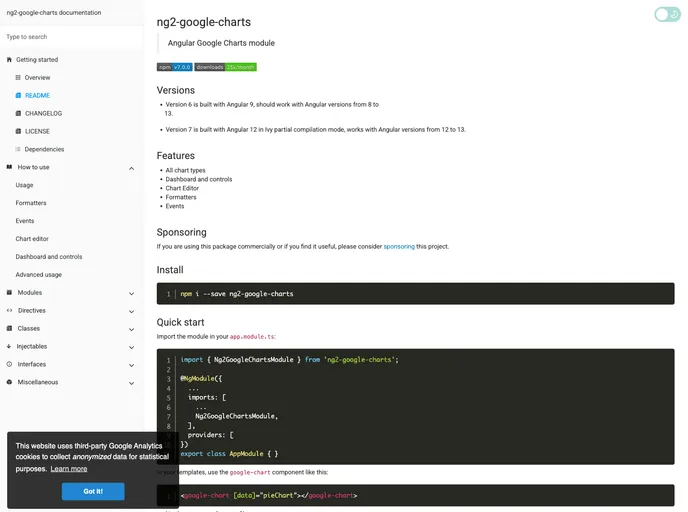Click the ng2-google-charts documentation title
The image size is (688, 512).
(54, 13)
